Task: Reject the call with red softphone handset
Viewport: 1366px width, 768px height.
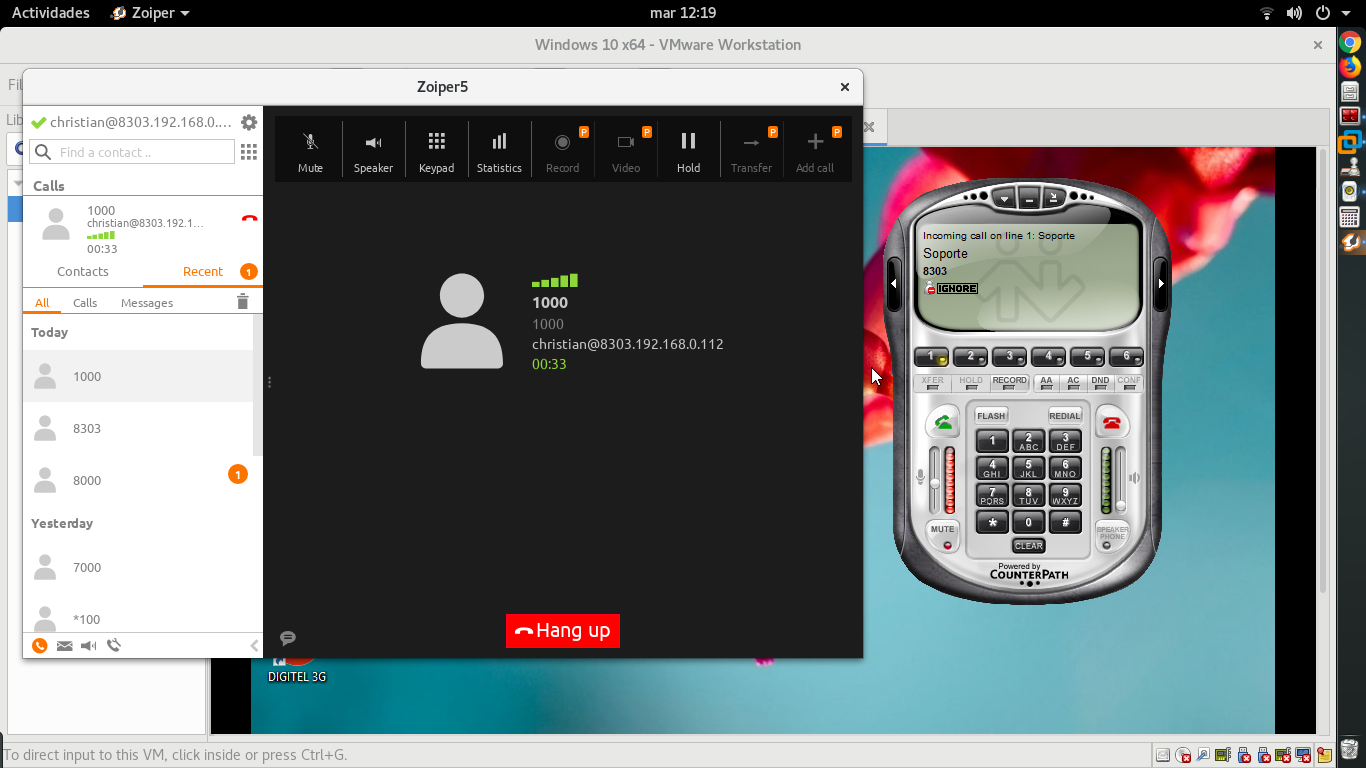Action: click(x=1111, y=423)
